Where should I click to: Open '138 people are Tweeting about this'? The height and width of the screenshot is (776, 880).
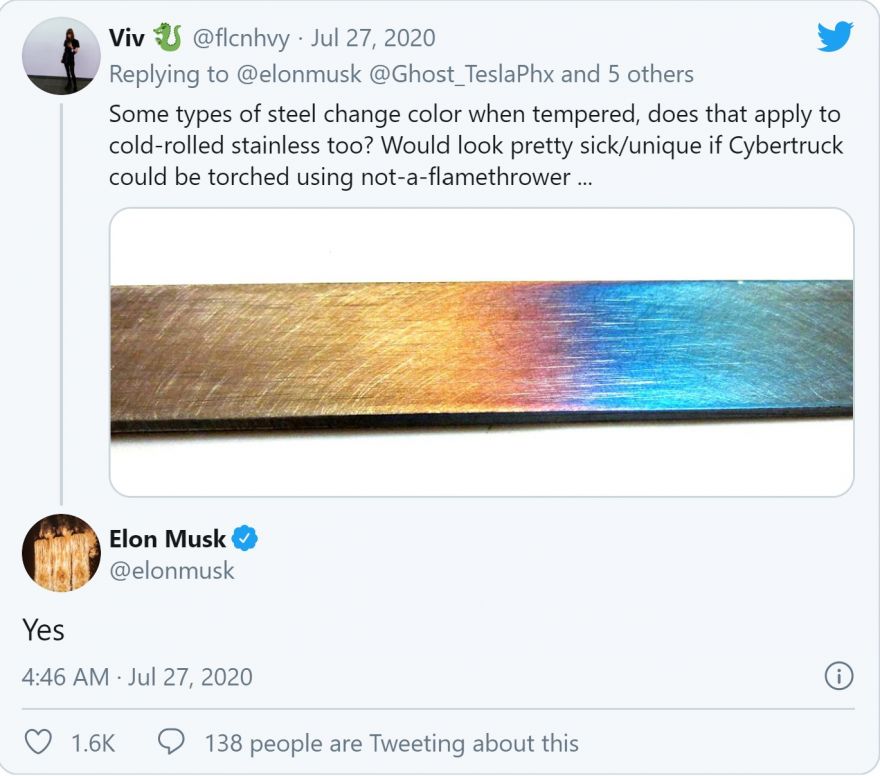[391, 743]
